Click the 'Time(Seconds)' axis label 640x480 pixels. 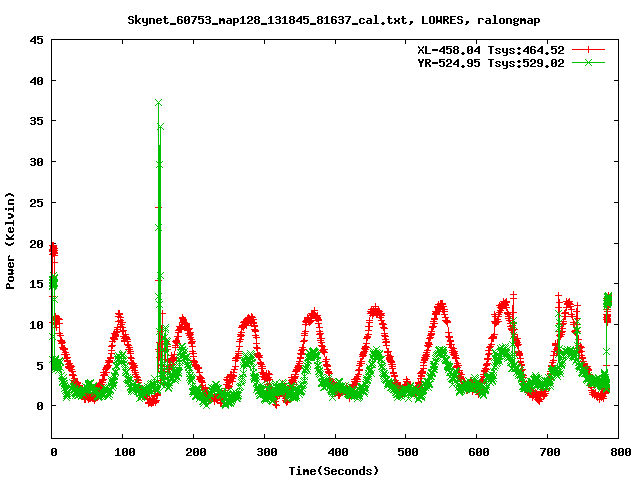333,471
